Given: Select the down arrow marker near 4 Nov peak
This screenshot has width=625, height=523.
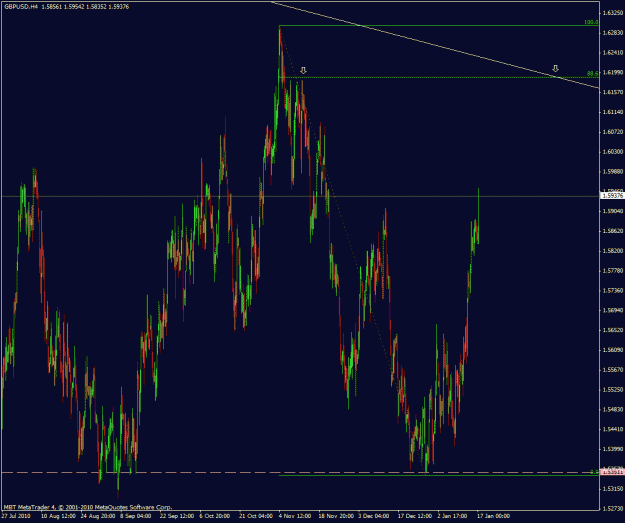Looking at the screenshot, I should click(303, 71).
